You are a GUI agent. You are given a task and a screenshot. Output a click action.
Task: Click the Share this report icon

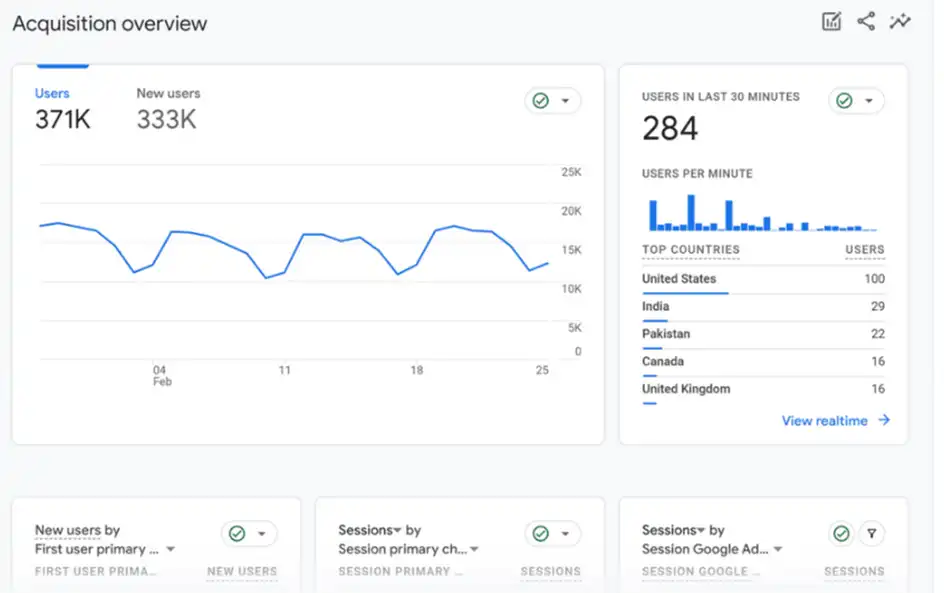pos(866,20)
